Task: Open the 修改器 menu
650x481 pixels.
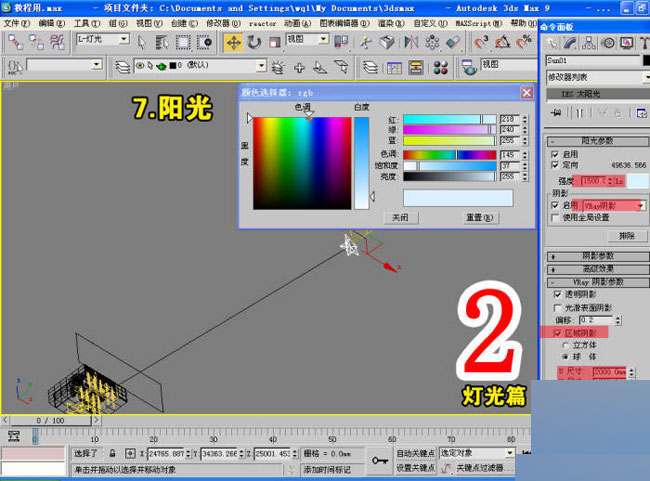Action: (223, 21)
